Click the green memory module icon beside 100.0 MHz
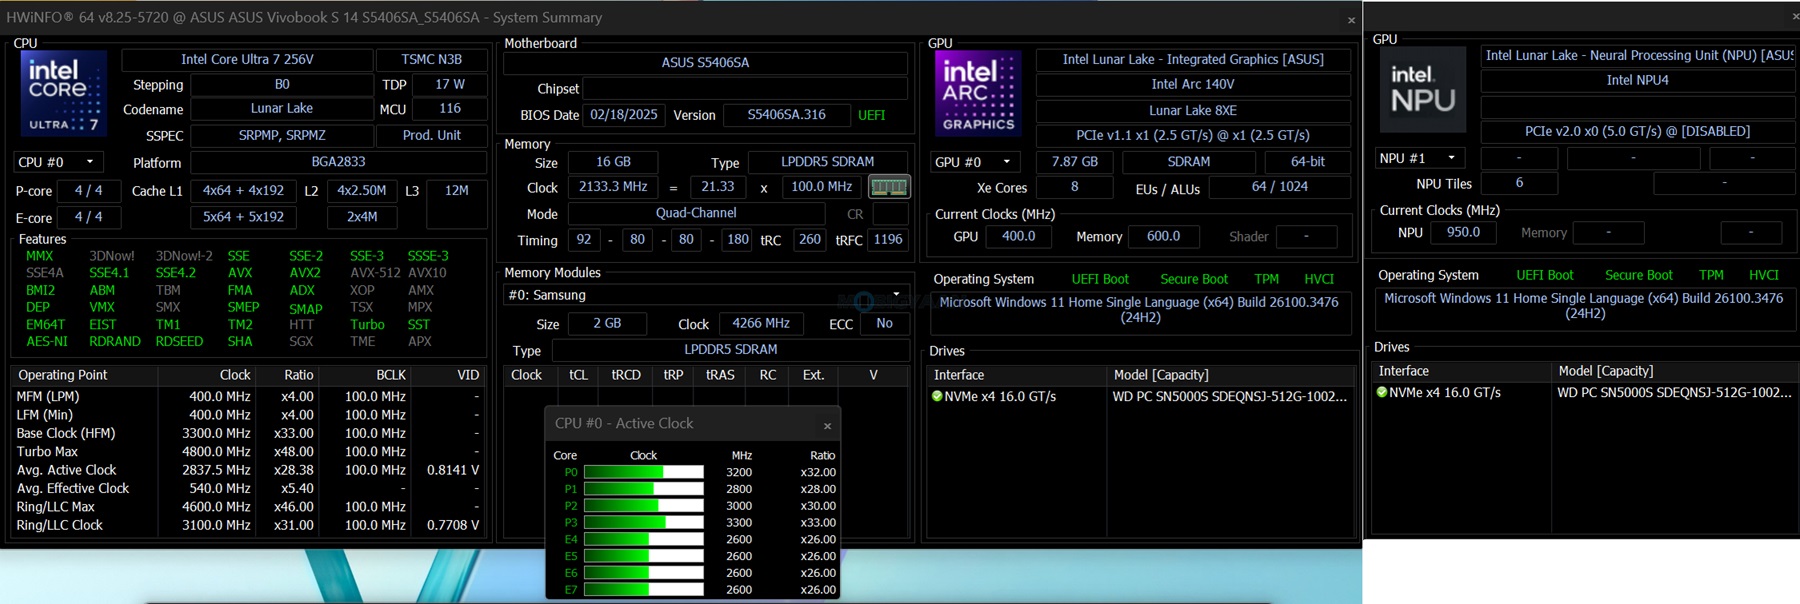This screenshot has height=604, width=1800. [888, 187]
